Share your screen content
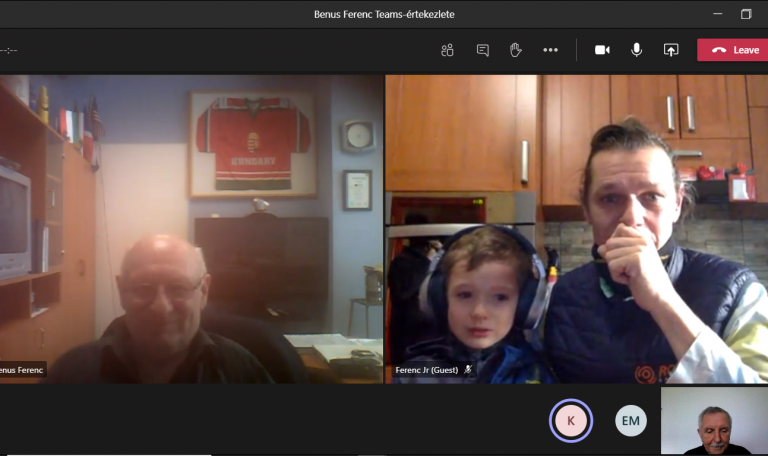This screenshot has height=456, width=768. (x=671, y=50)
